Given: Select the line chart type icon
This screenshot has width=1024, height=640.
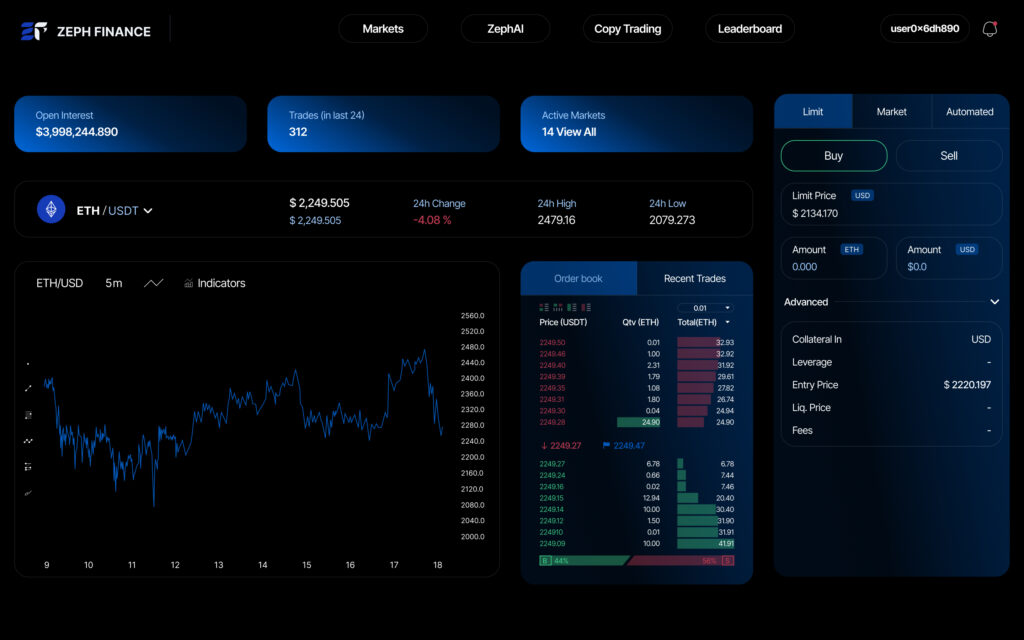Looking at the screenshot, I should [x=153, y=283].
